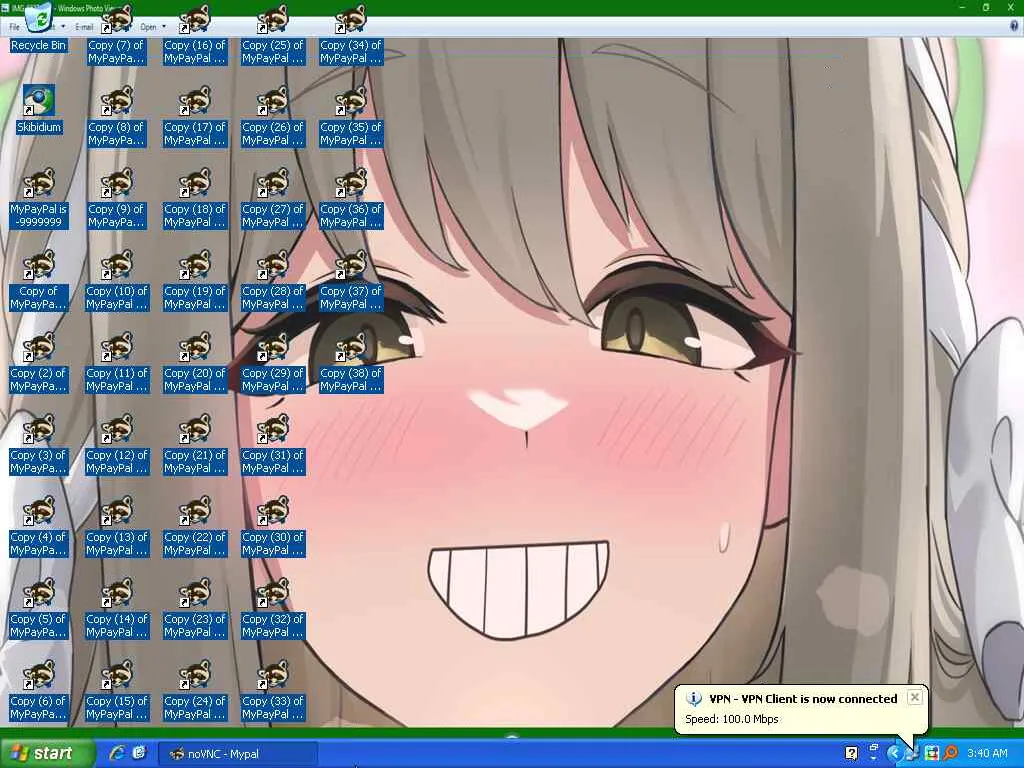Click the colorful tray icon beside the magnifier
1024x768 pixels.
(932, 754)
